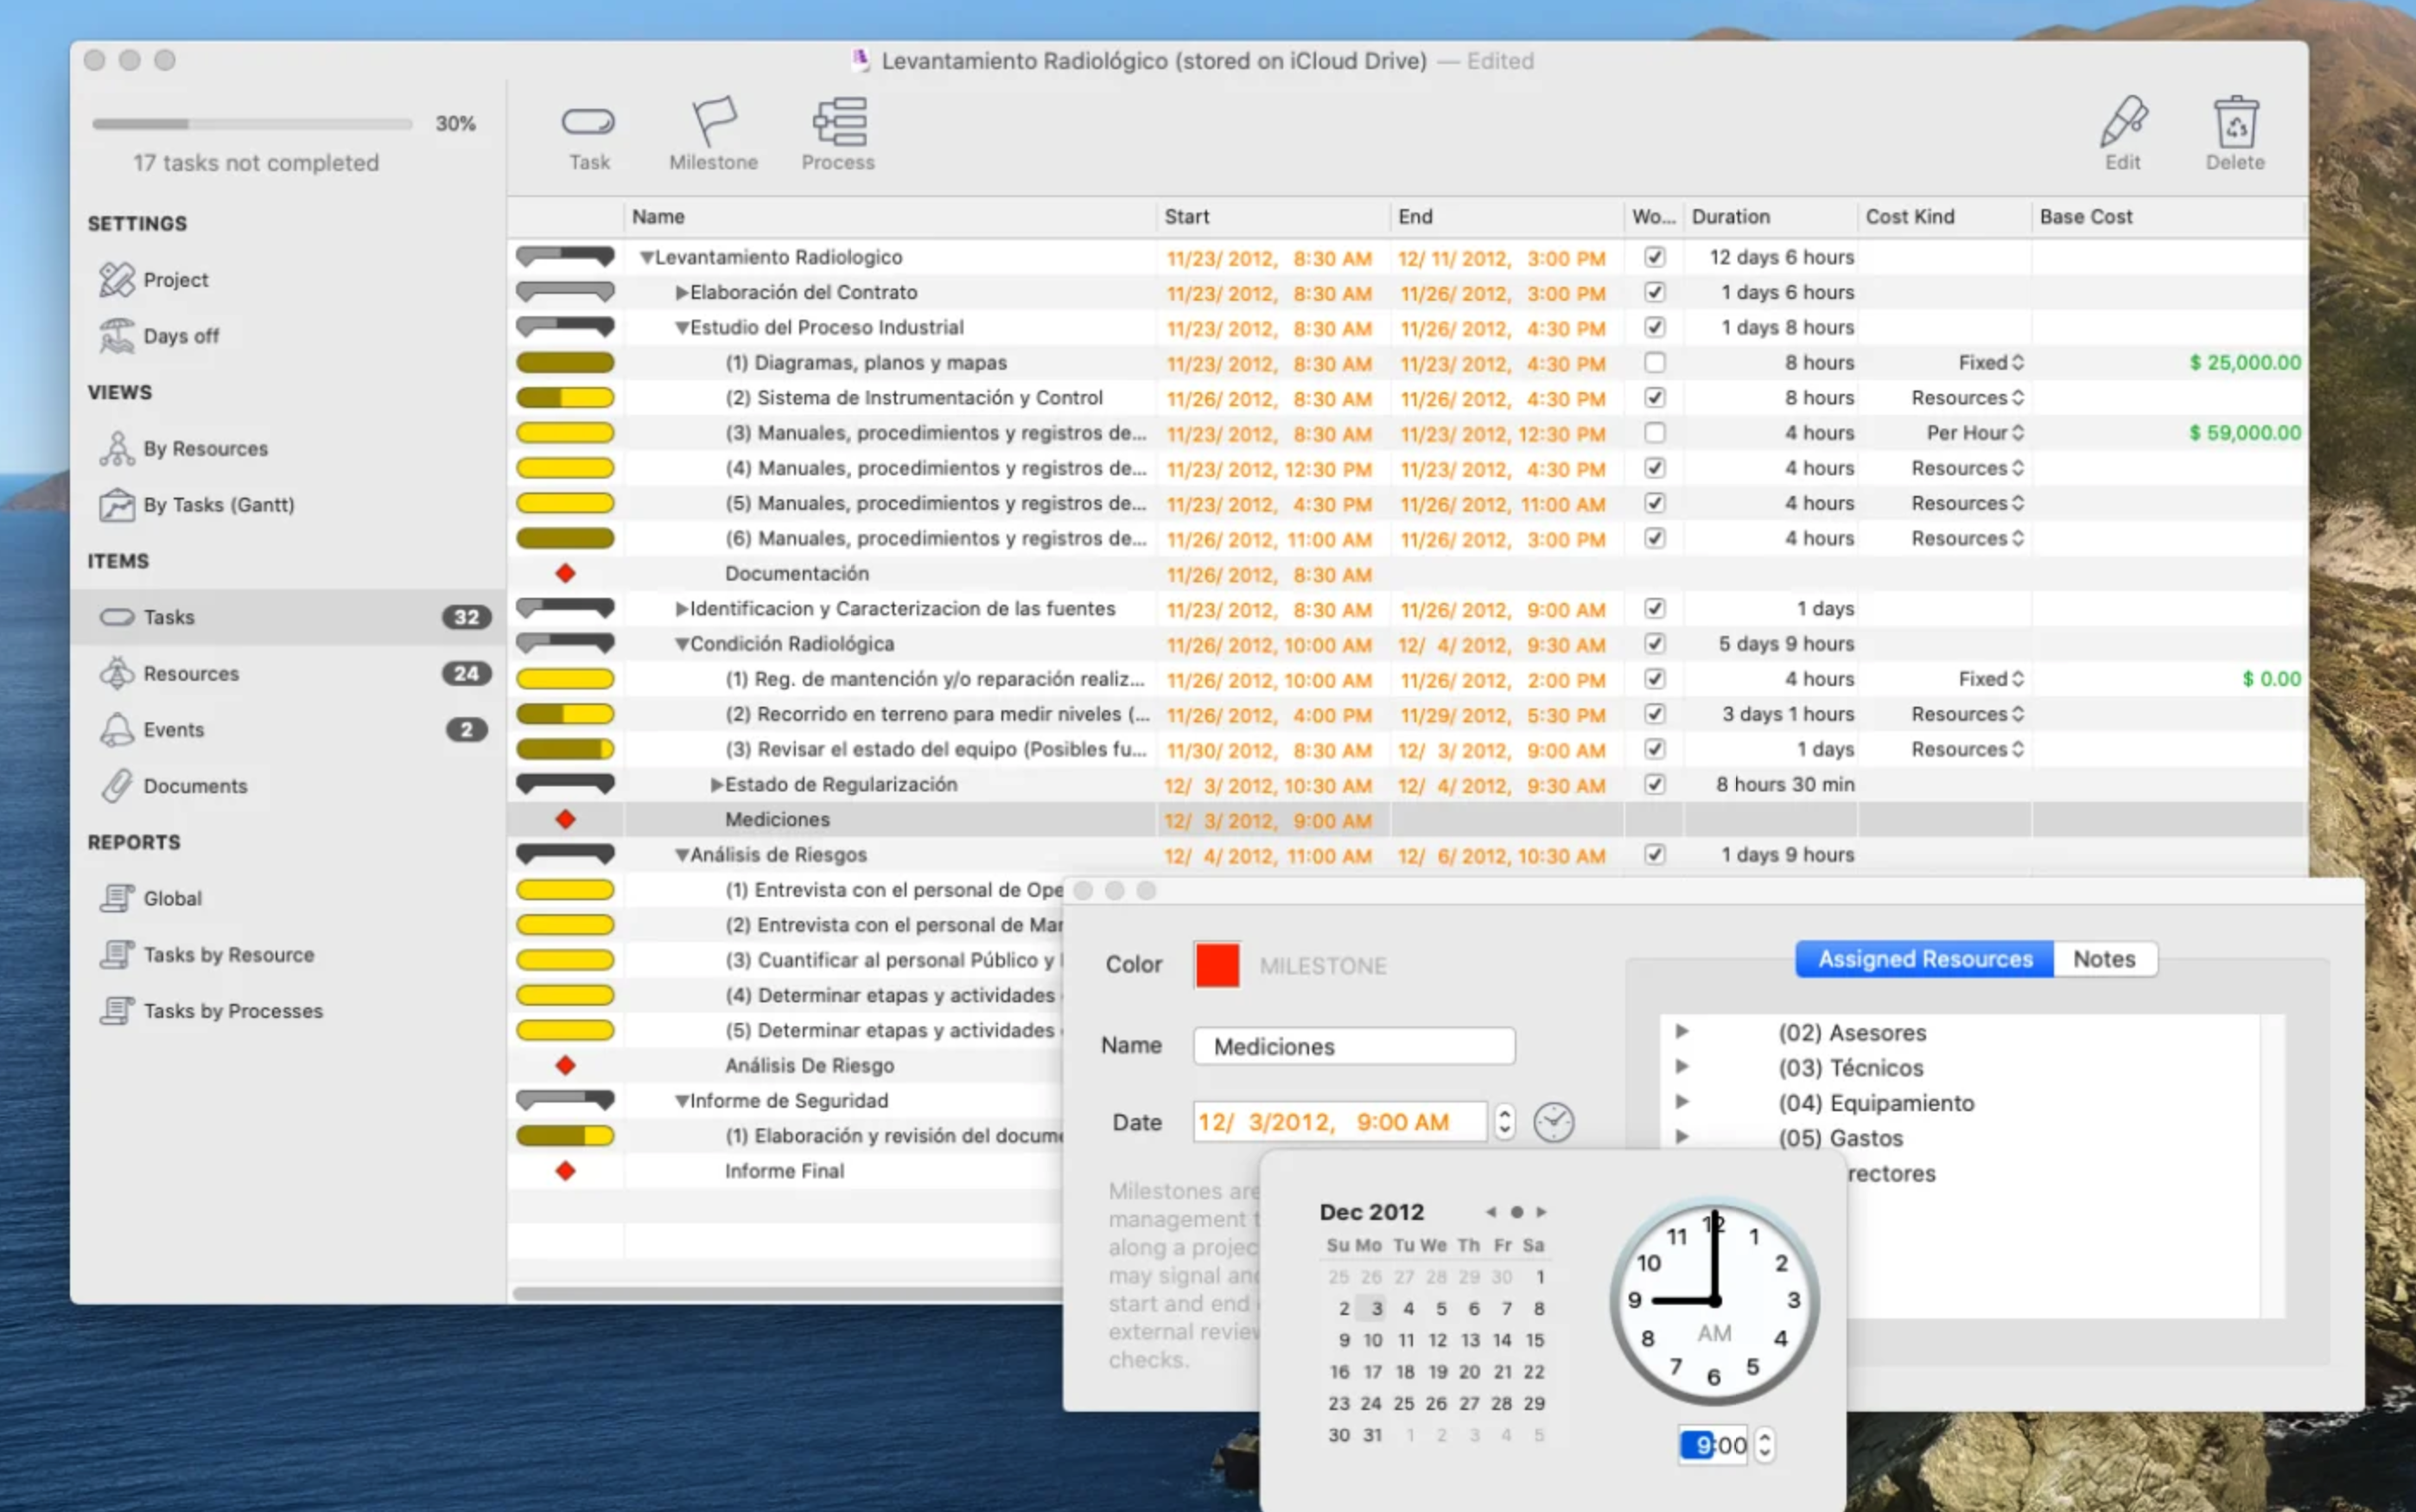The width and height of the screenshot is (2416, 1512).
Task: Switch to Assigned Resources tab
Action: coord(1925,959)
